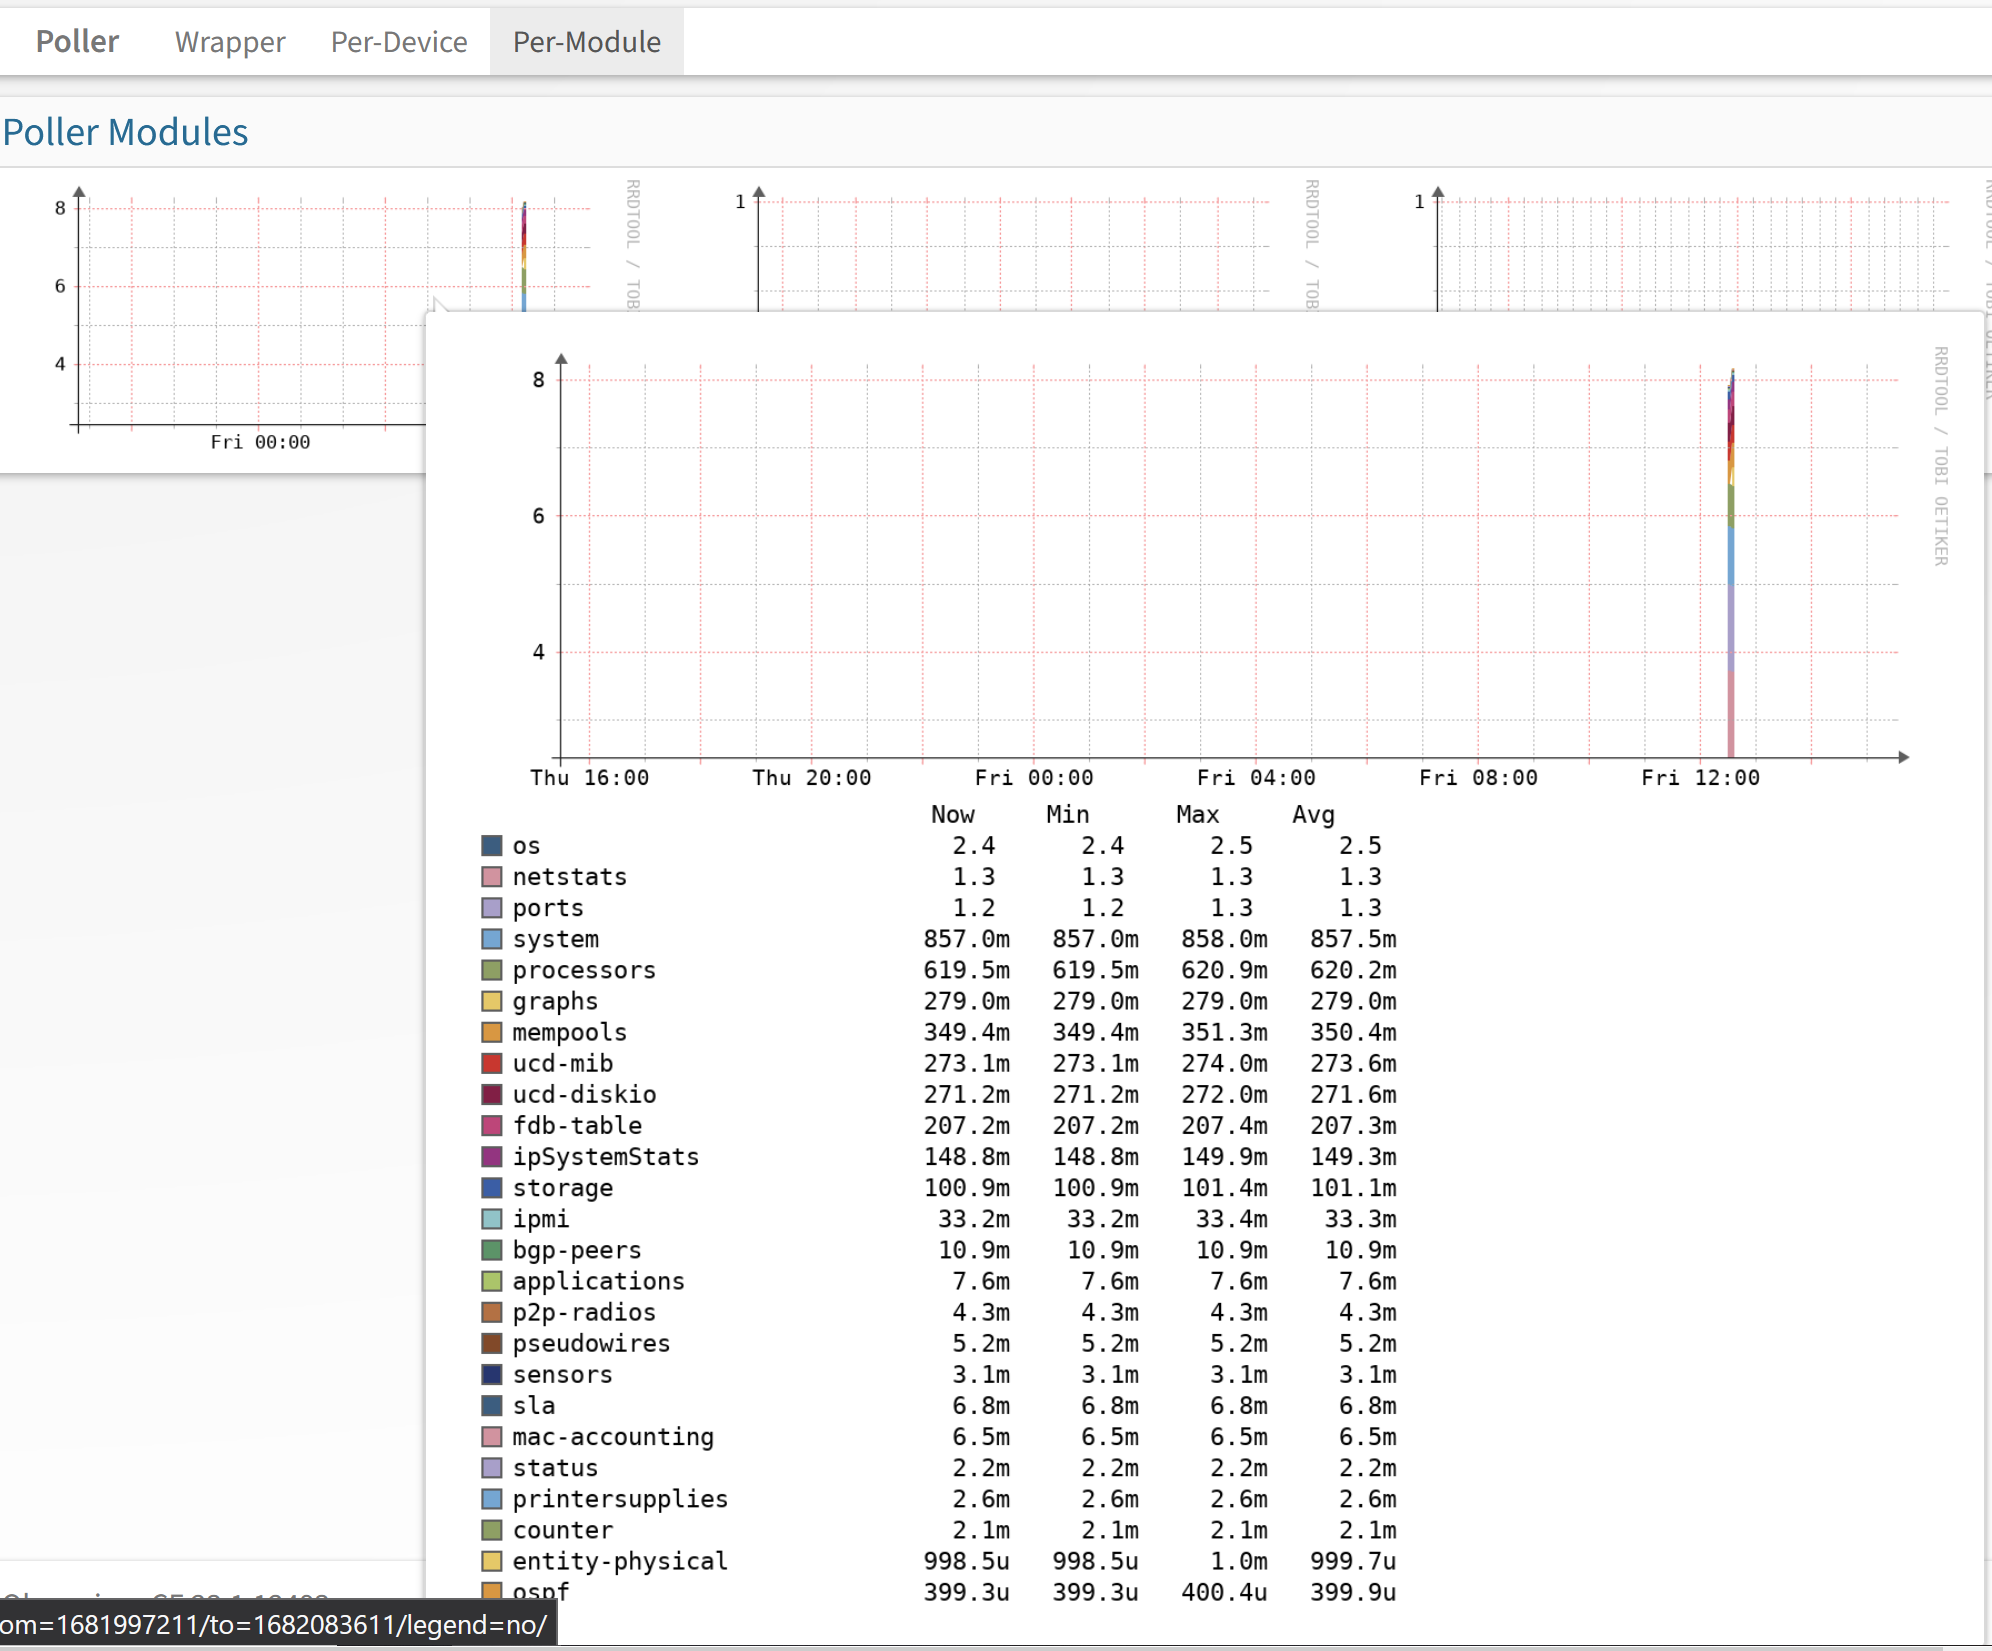This screenshot has height=1651, width=1992.
Task: Click the netstats legend color swatch
Action: pos(492,877)
